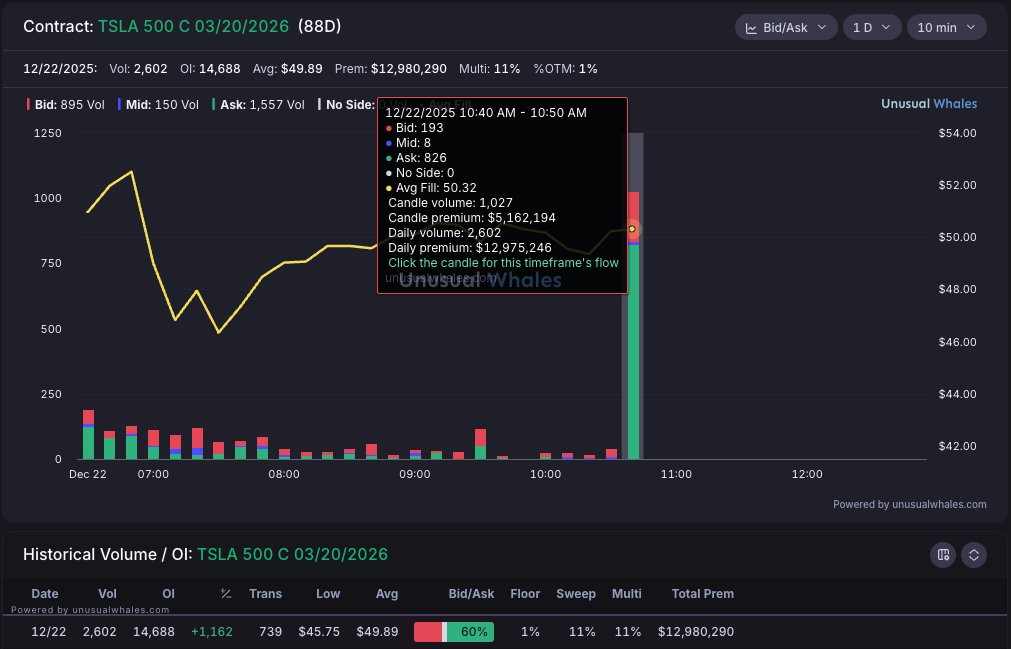Sort table by Date column header
Image resolution: width=1011 pixels, height=649 pixels.
point(44,594)
